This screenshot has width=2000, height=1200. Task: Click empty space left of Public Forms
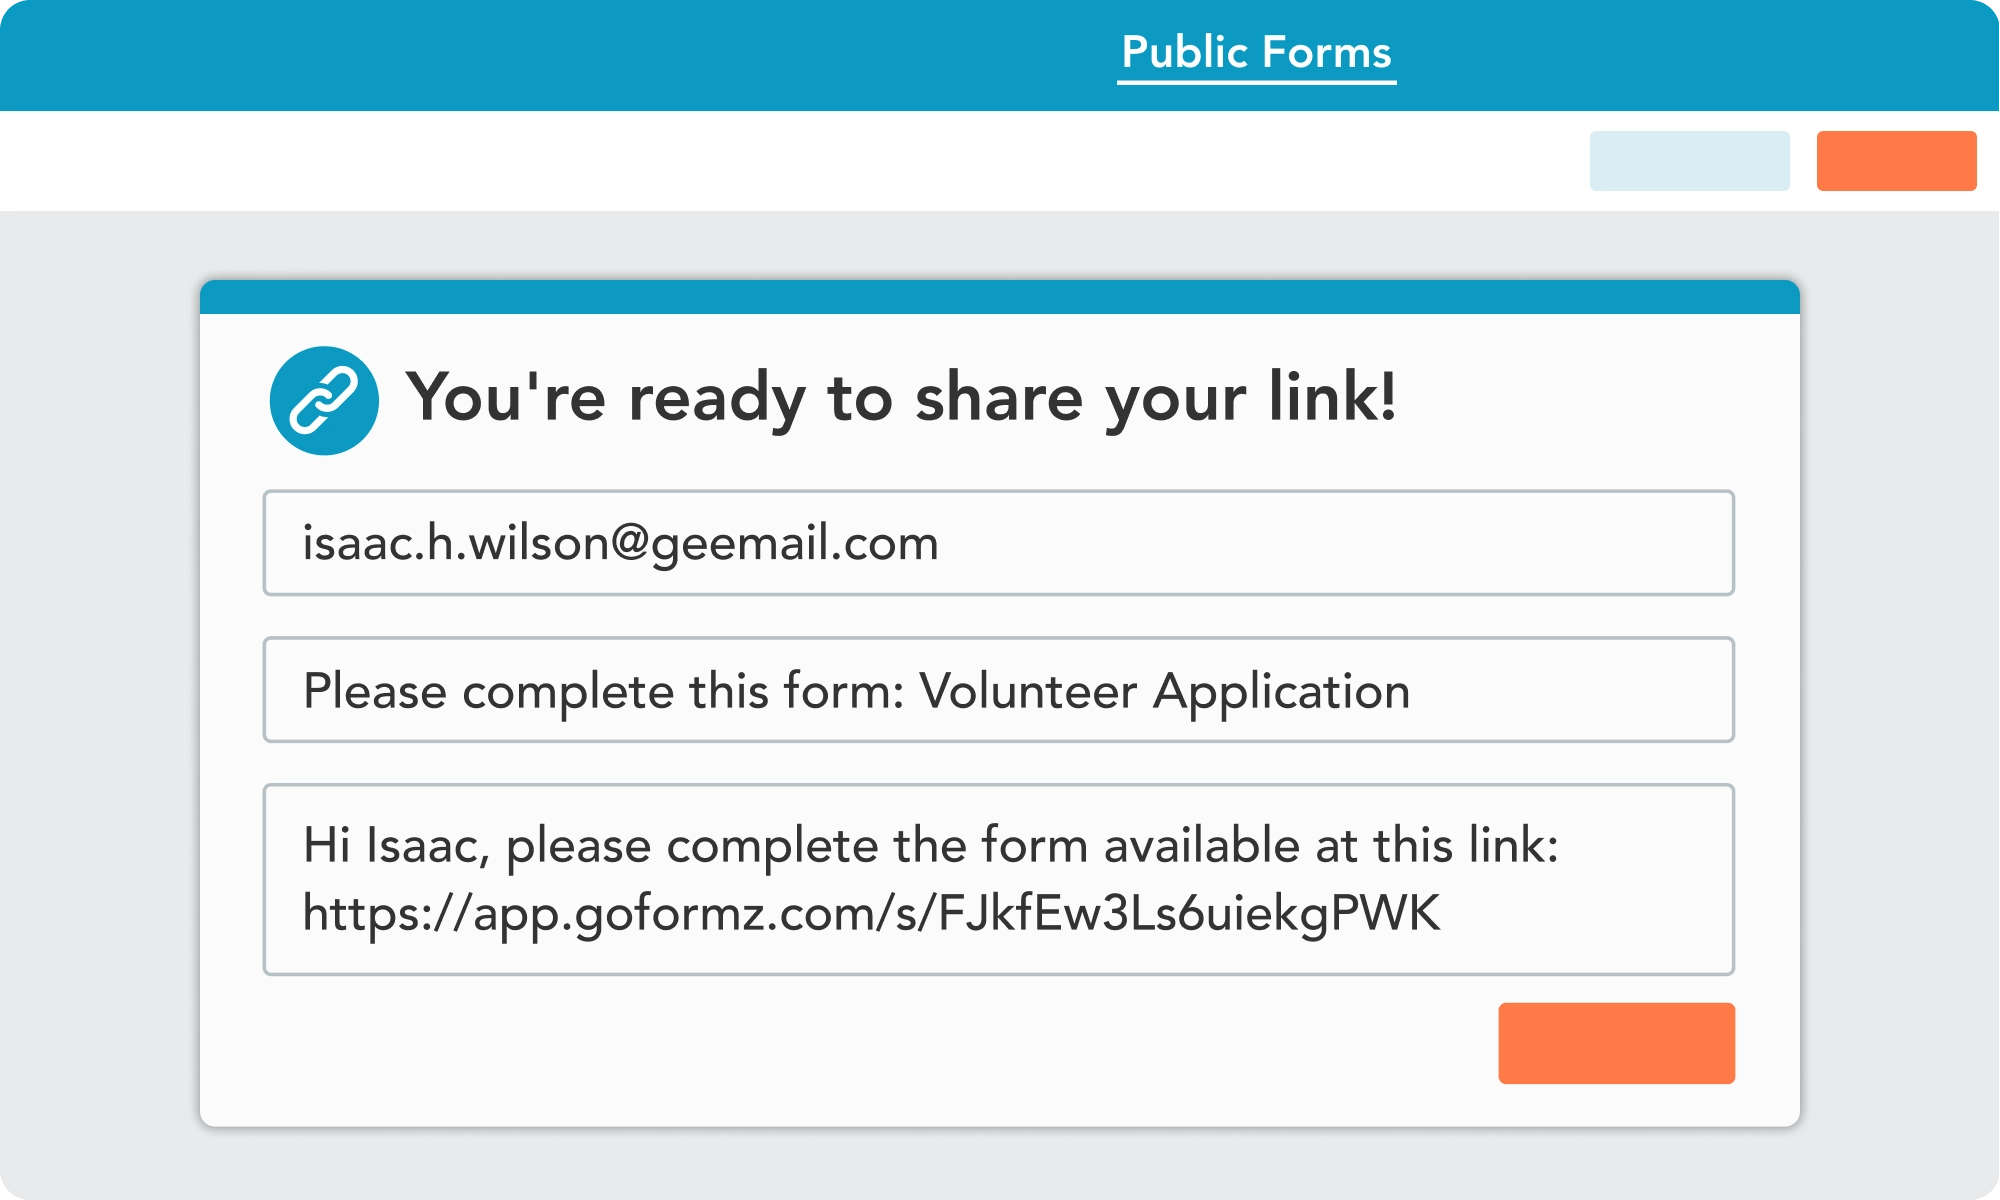pyautogui.click(x=550, y=55)
